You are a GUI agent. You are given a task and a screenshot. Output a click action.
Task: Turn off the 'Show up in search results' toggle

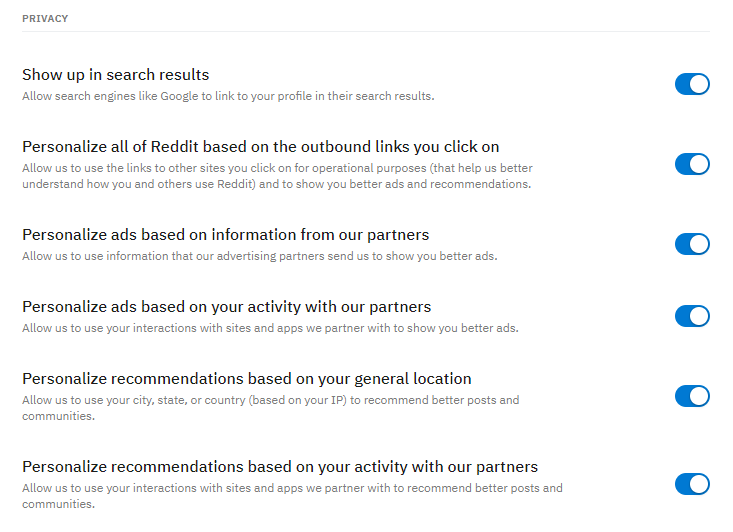[692, 84]
